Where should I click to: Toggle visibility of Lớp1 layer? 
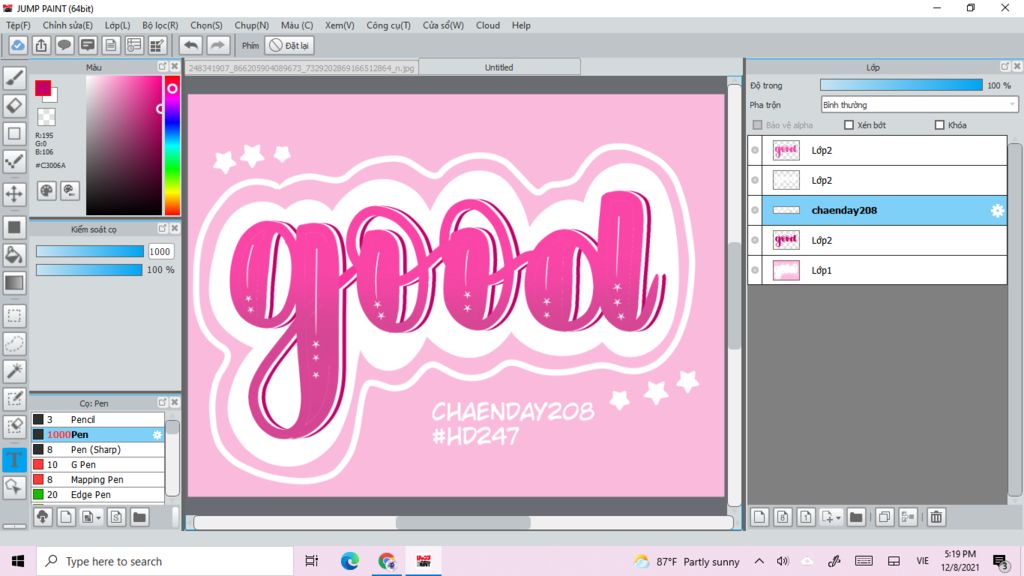755,270
